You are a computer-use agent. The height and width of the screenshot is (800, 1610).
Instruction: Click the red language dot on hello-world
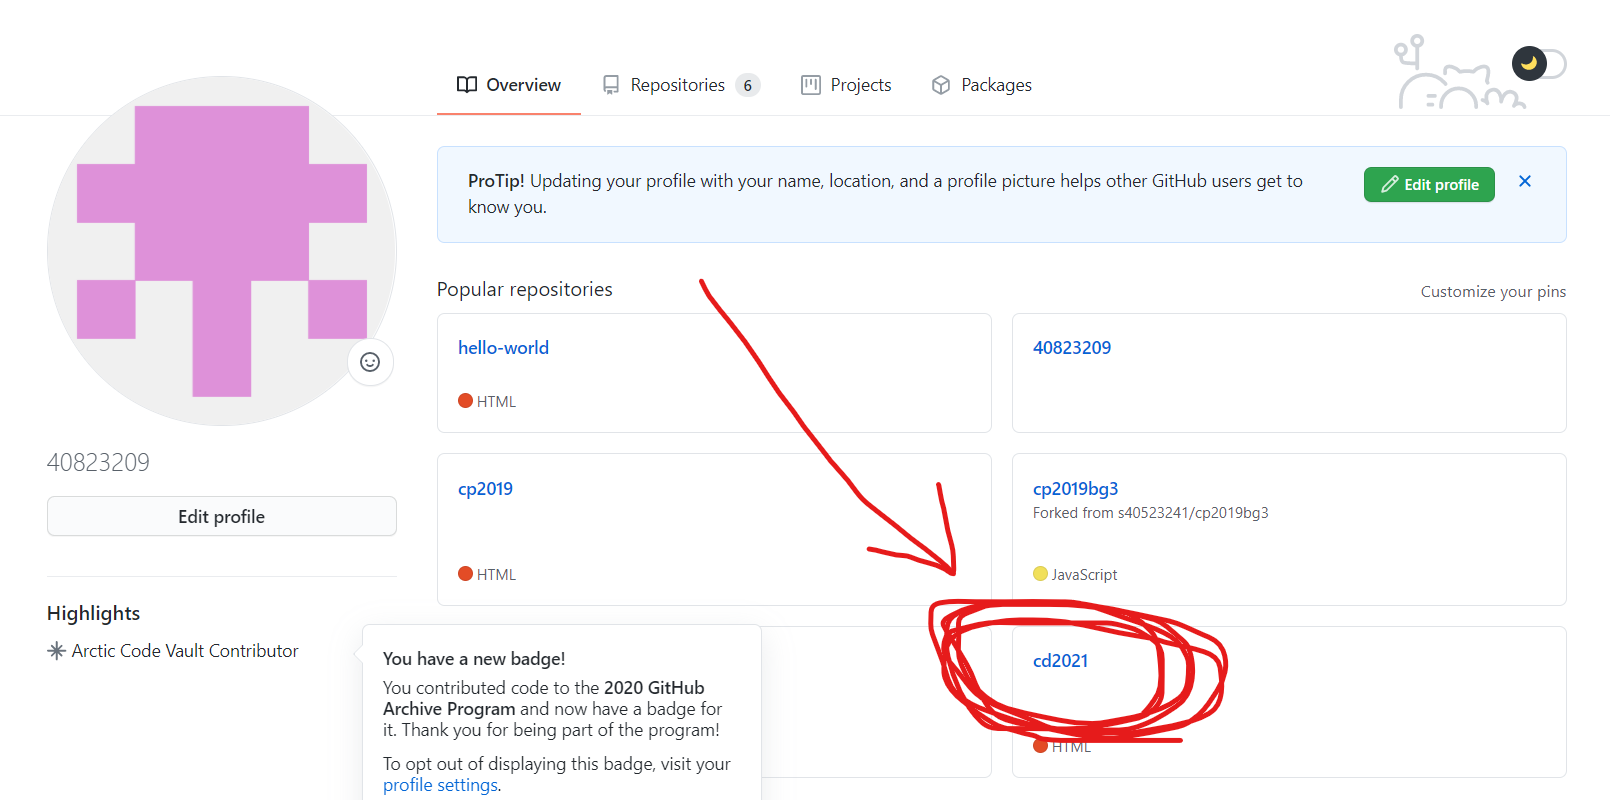tap(465, 401)
